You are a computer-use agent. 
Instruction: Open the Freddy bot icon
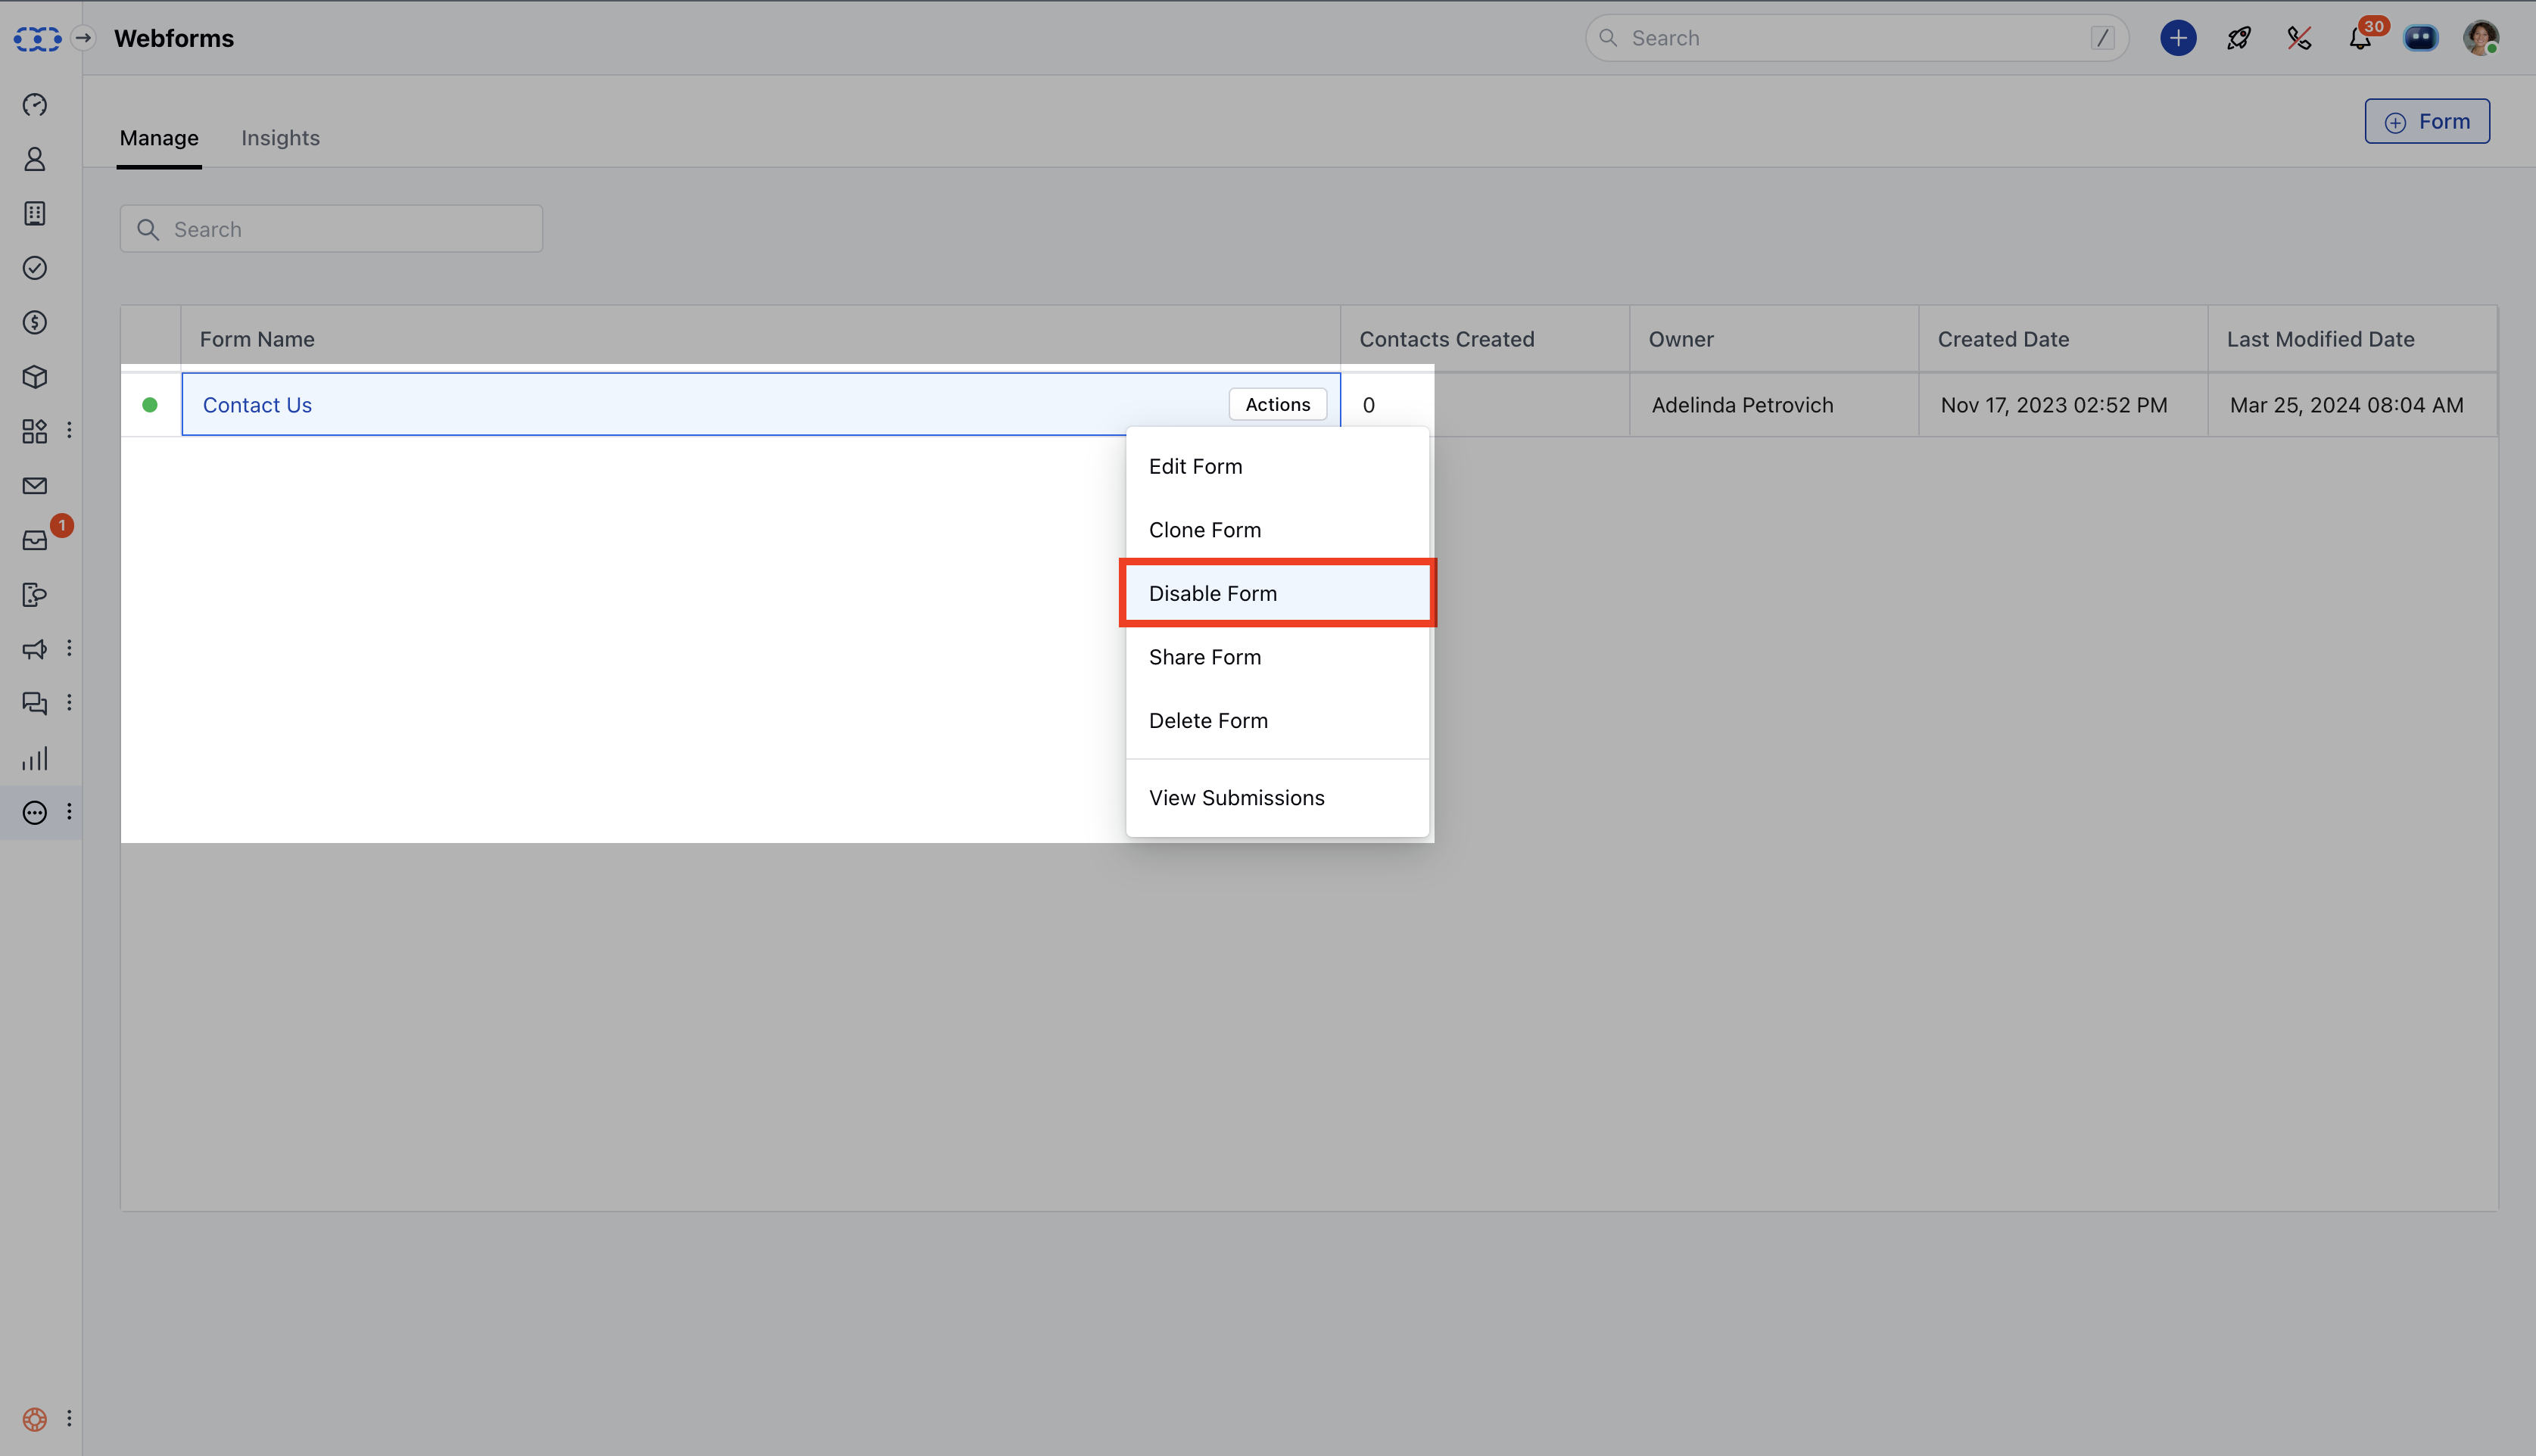point(2421,38)
